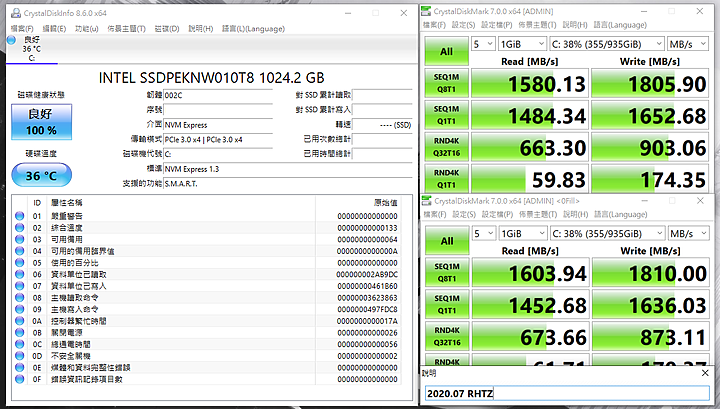Screen dimensions: 720x409
Task: Click the comment field with 2020.07 RHTZ
Action: [567, 393]
